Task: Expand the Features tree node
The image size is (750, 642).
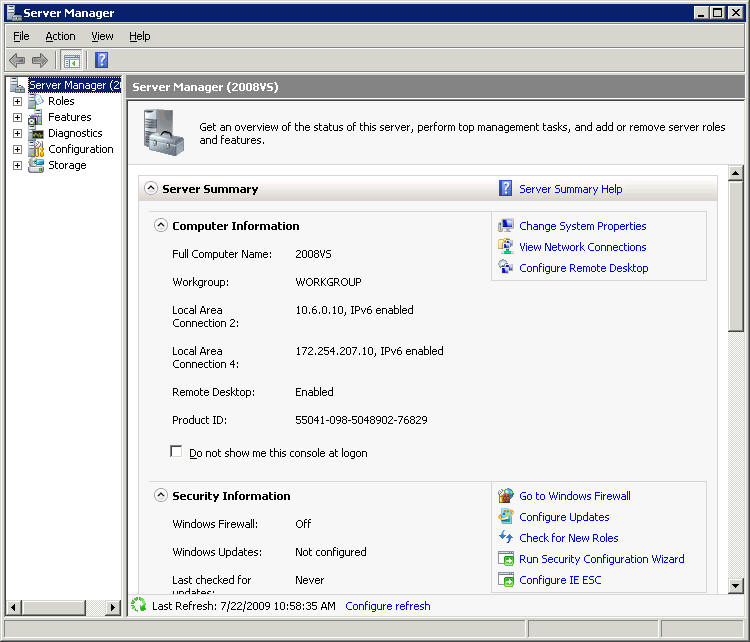Action: point(17,117)
